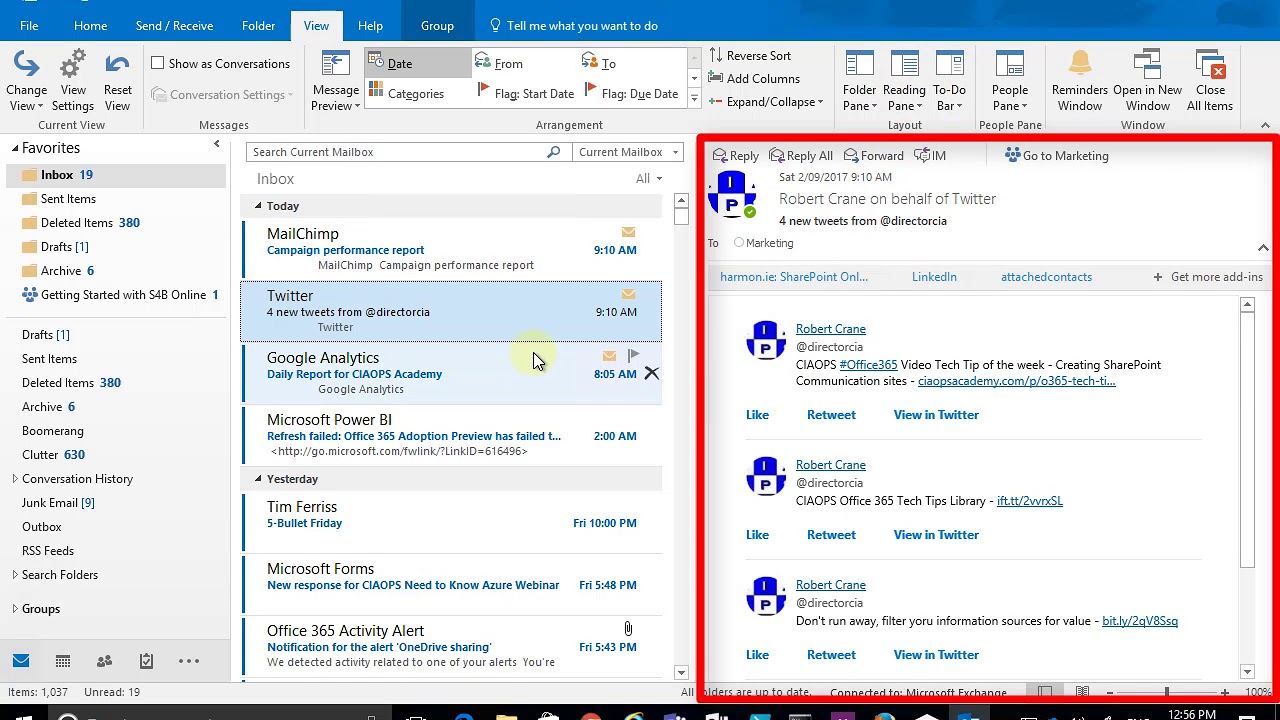
Task: Collapse the message header chevron
Action: [x=1263, y=248]
